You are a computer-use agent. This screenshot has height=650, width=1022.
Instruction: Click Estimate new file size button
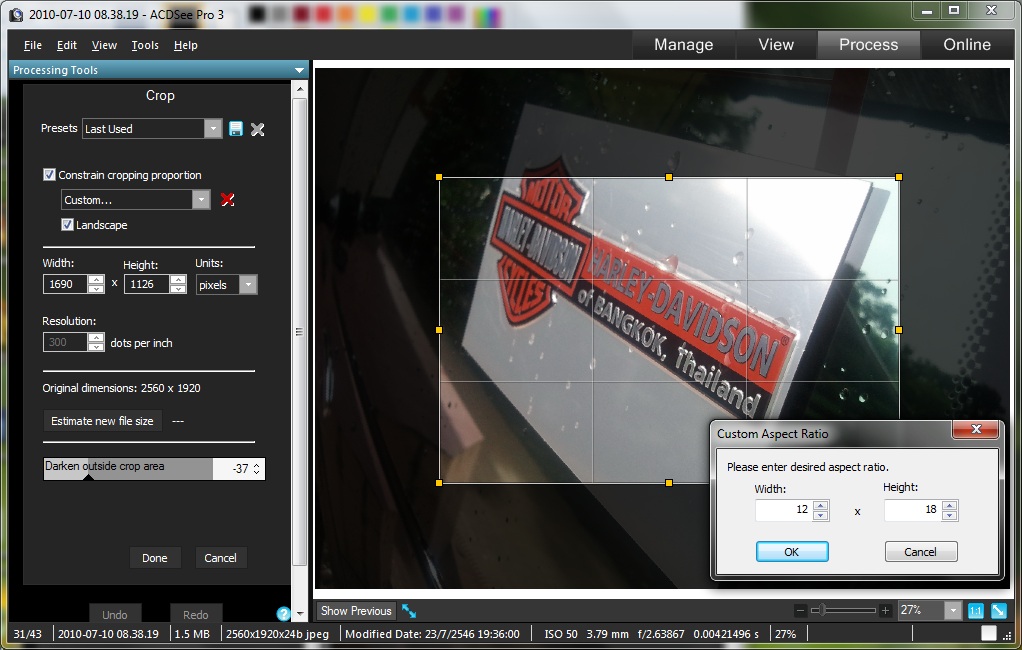(102, 421)
